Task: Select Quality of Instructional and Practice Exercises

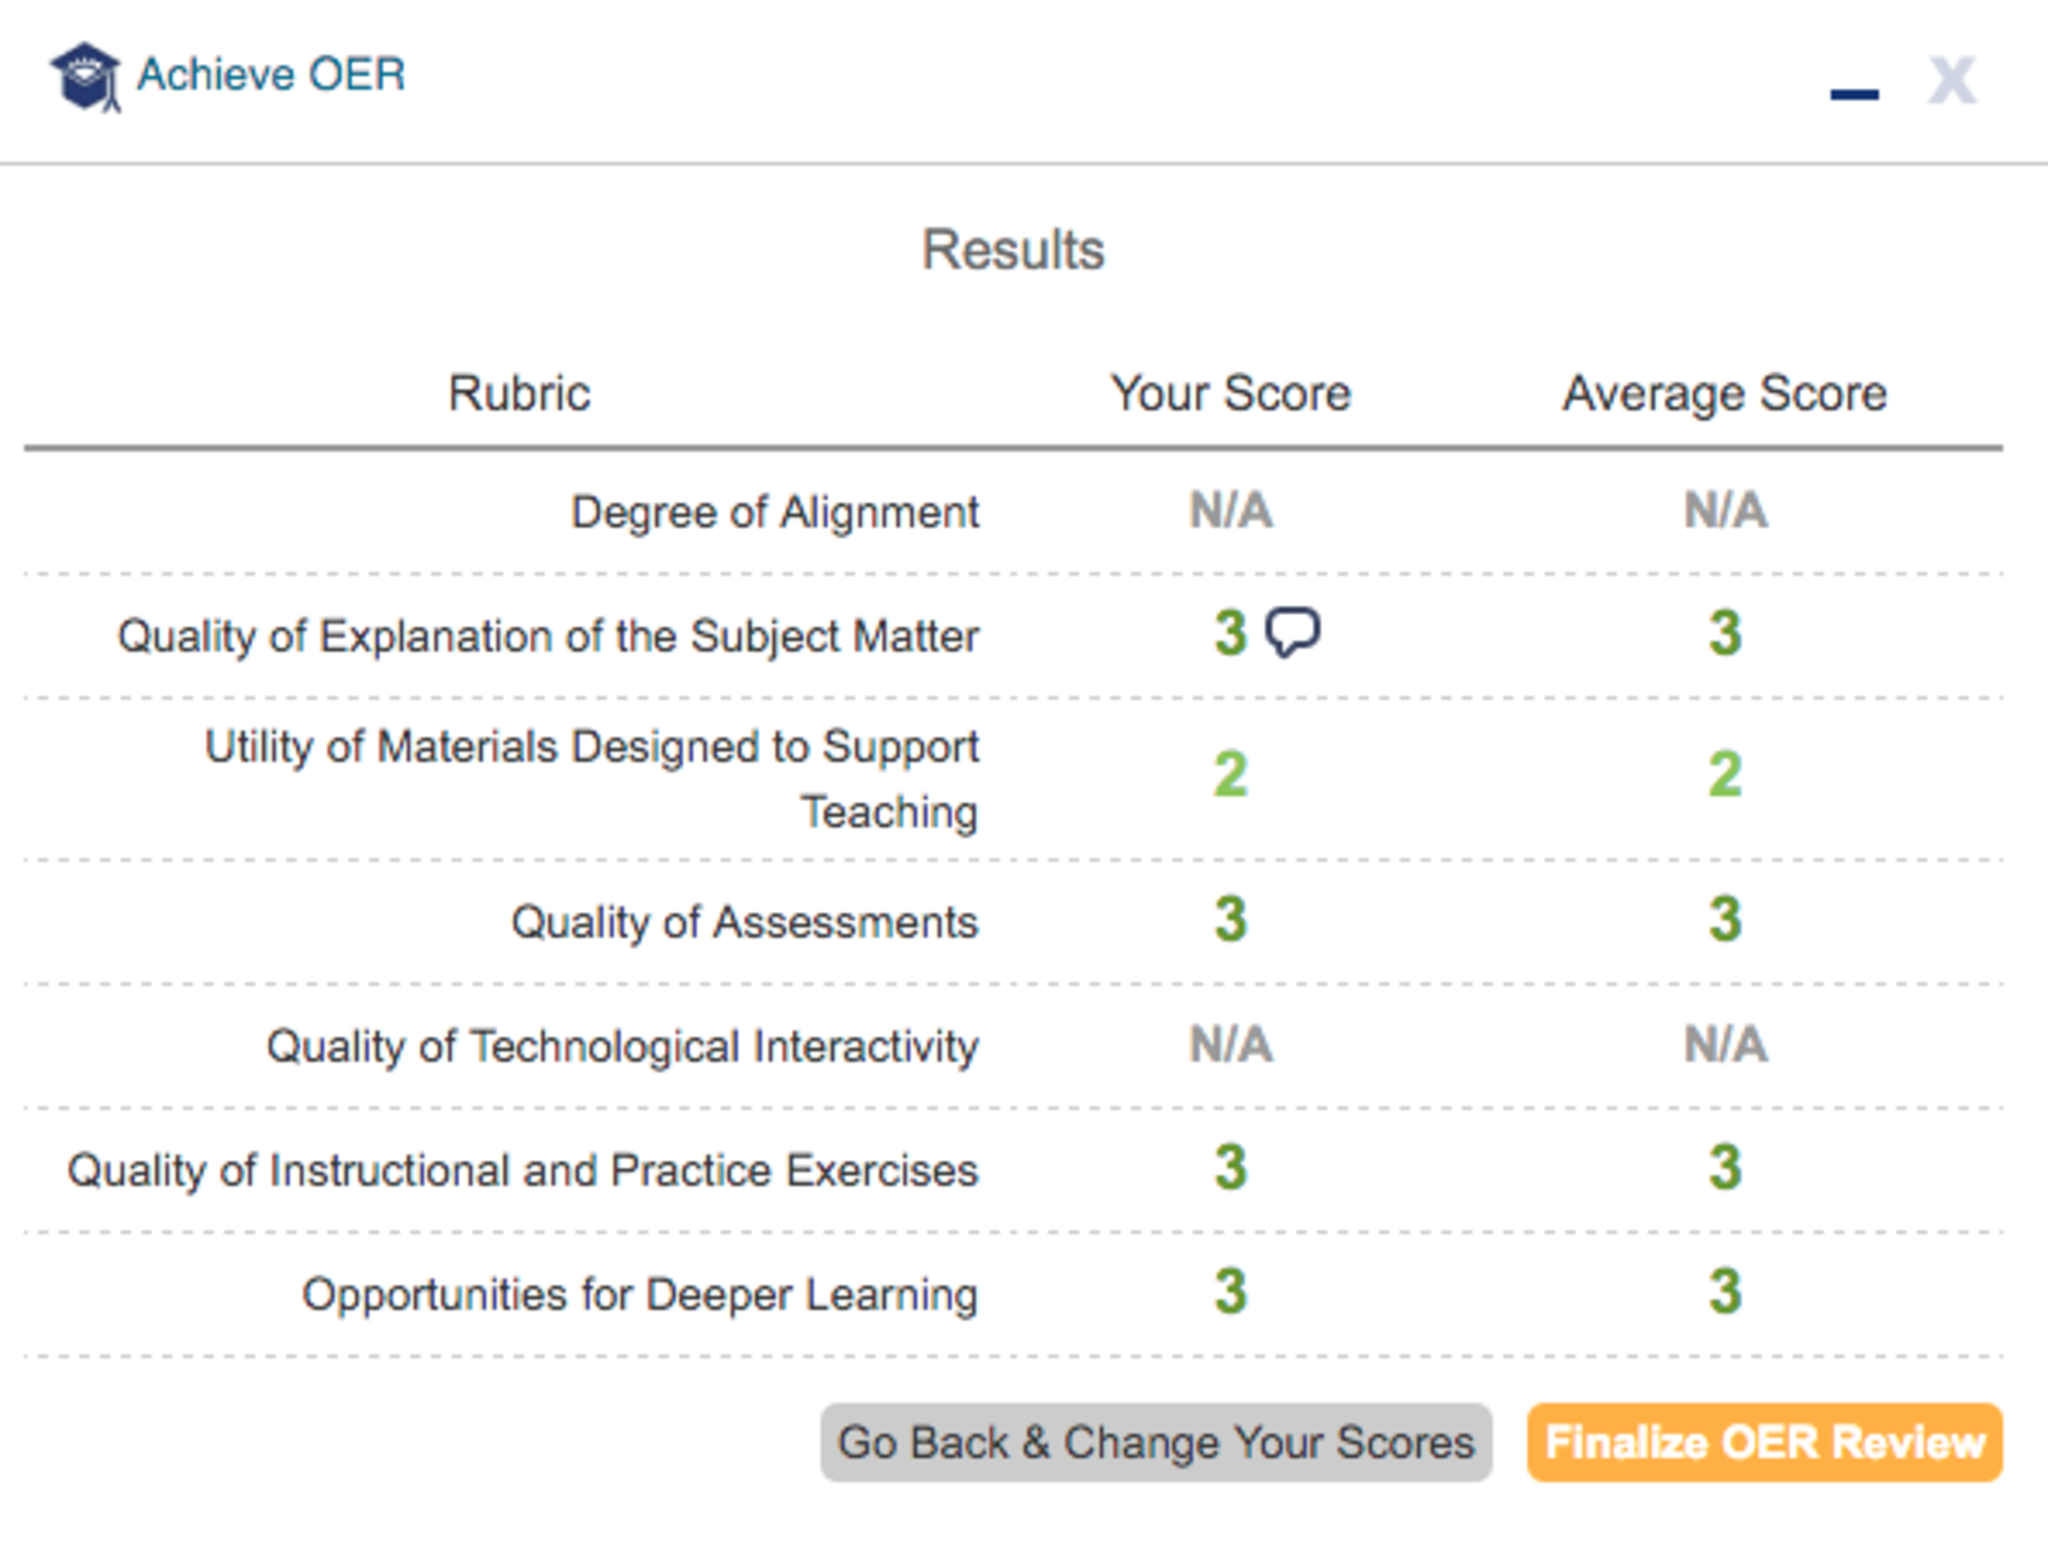Action: 522,1170
